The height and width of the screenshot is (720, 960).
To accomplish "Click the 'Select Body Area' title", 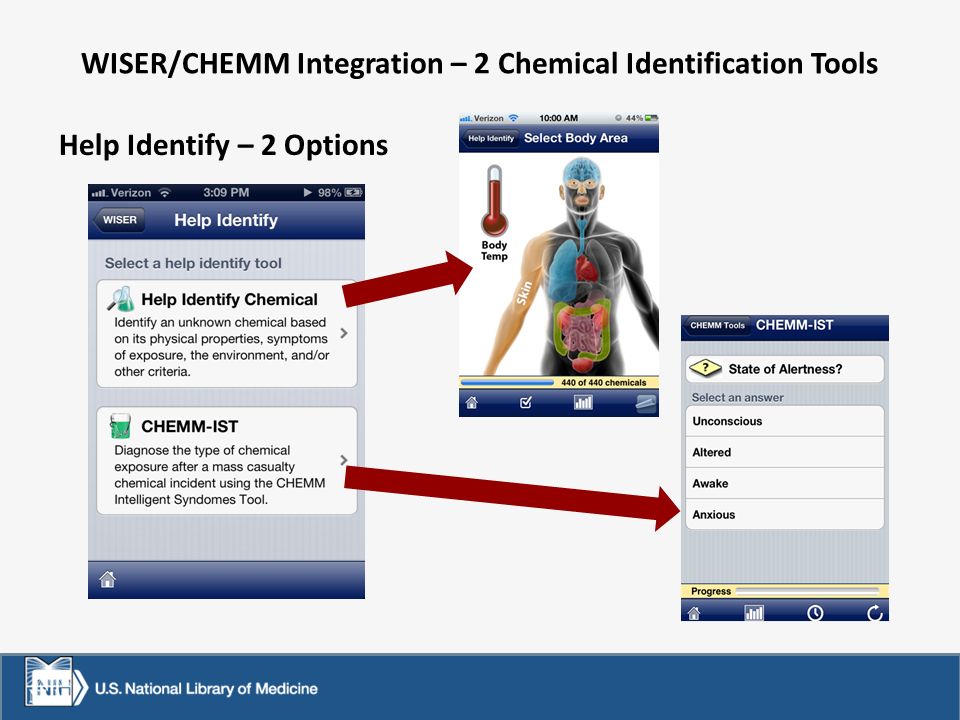I will (576, 138).
